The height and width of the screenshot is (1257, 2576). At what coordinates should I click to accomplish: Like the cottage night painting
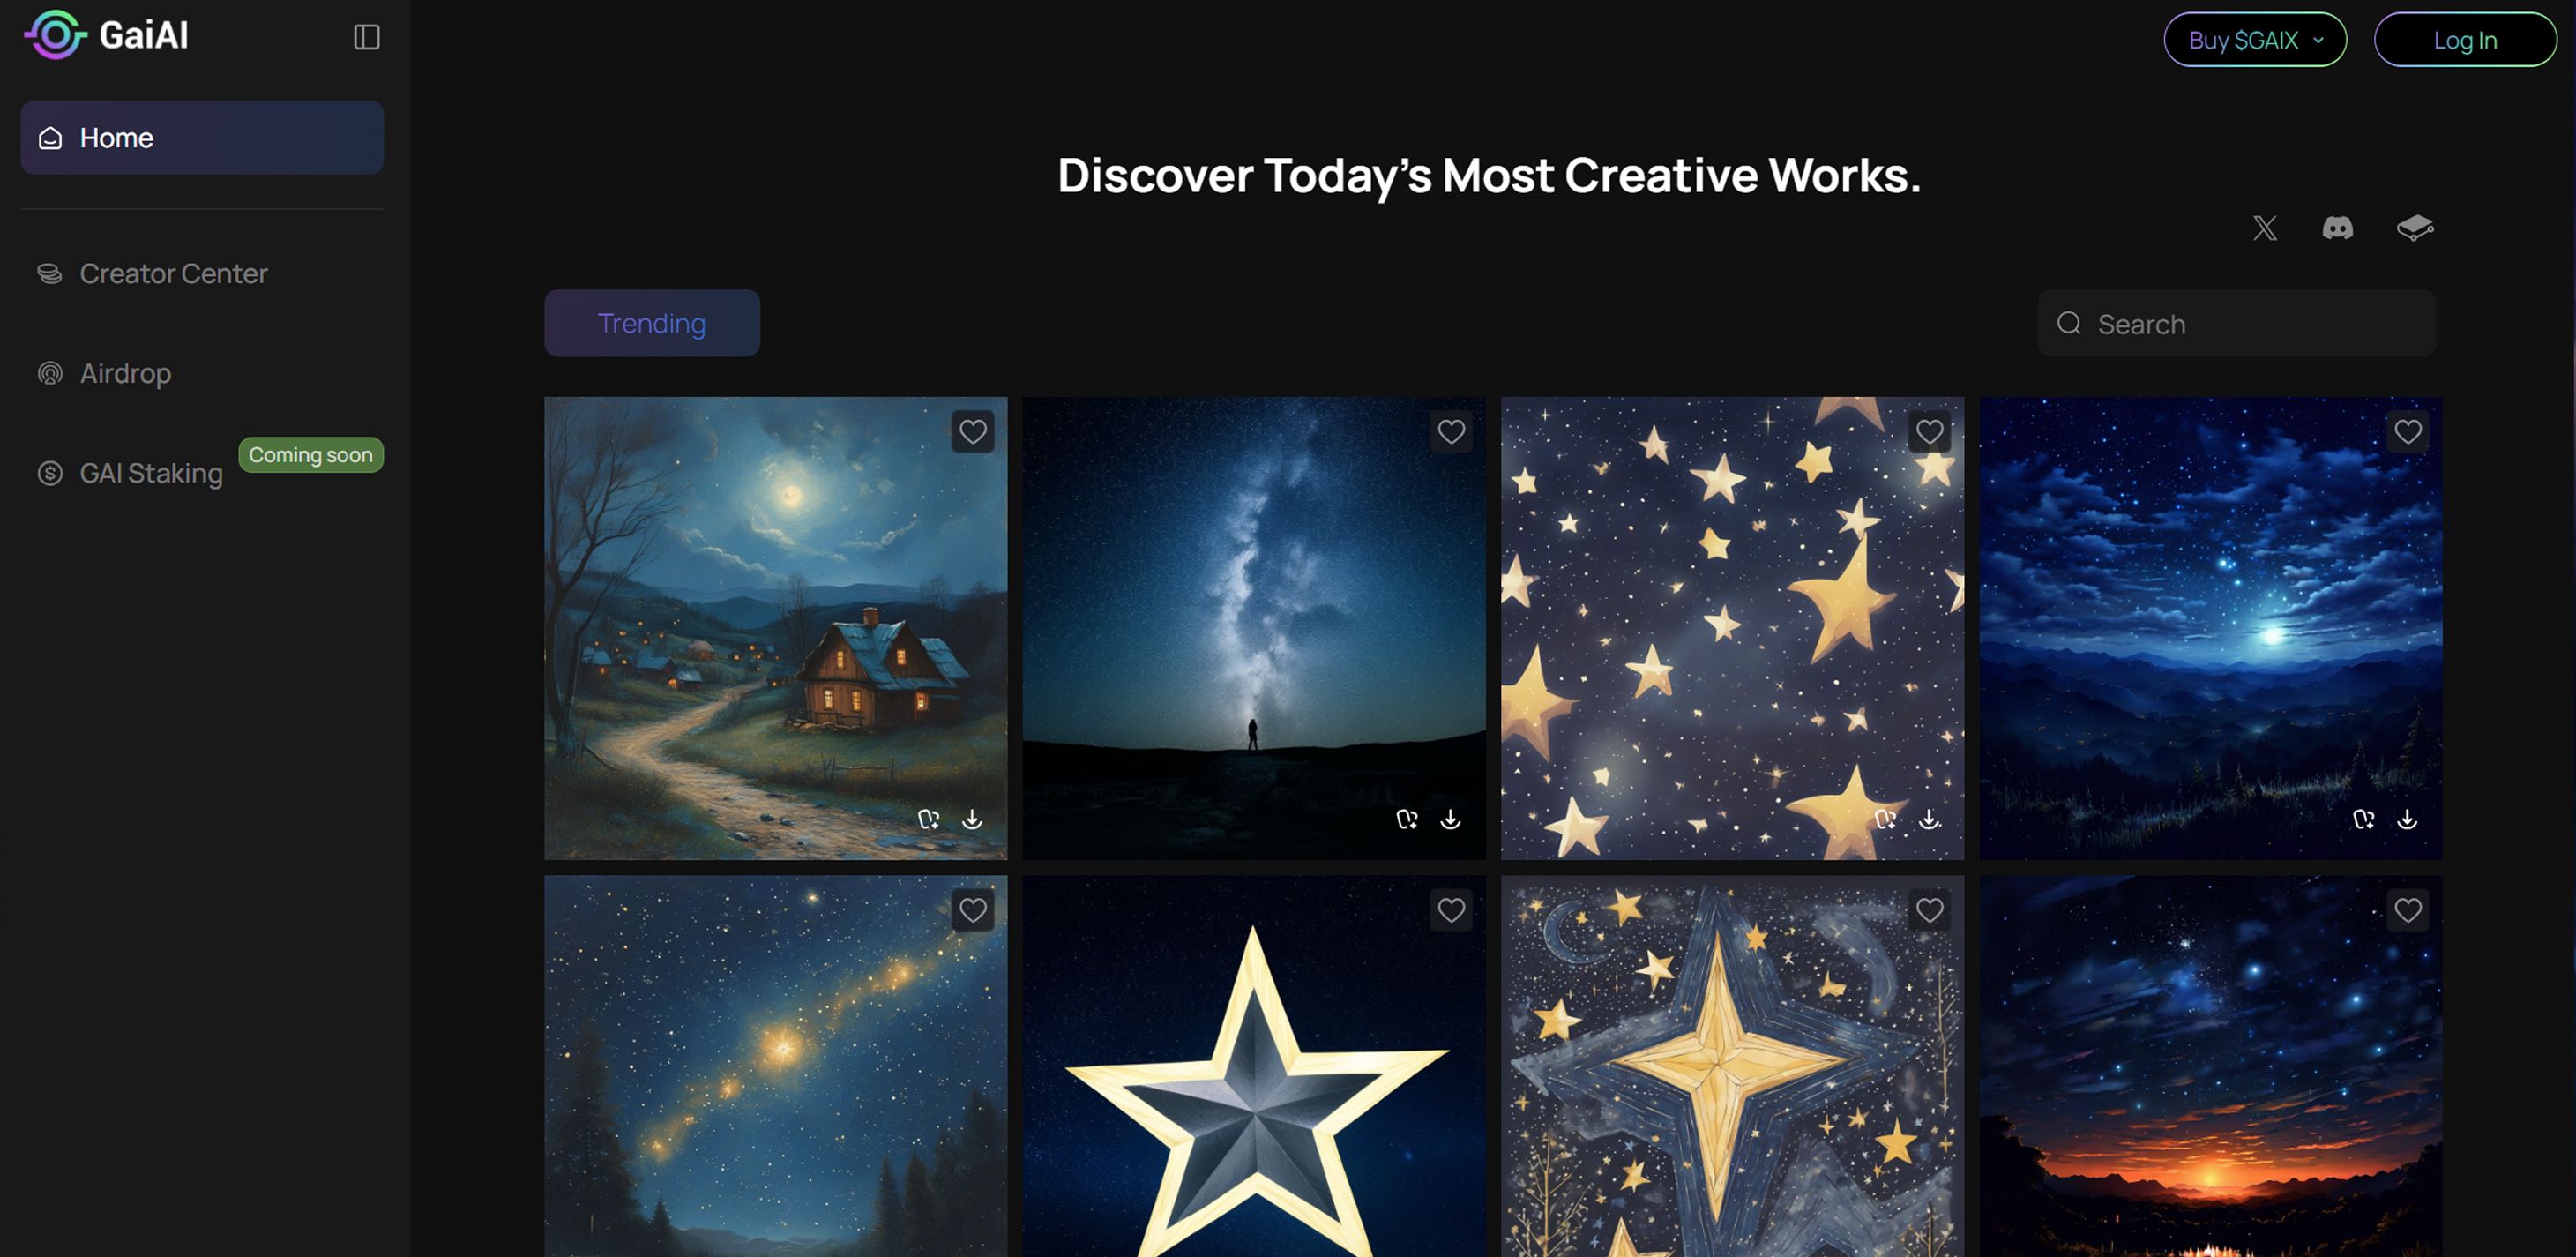tap(972, 432)
